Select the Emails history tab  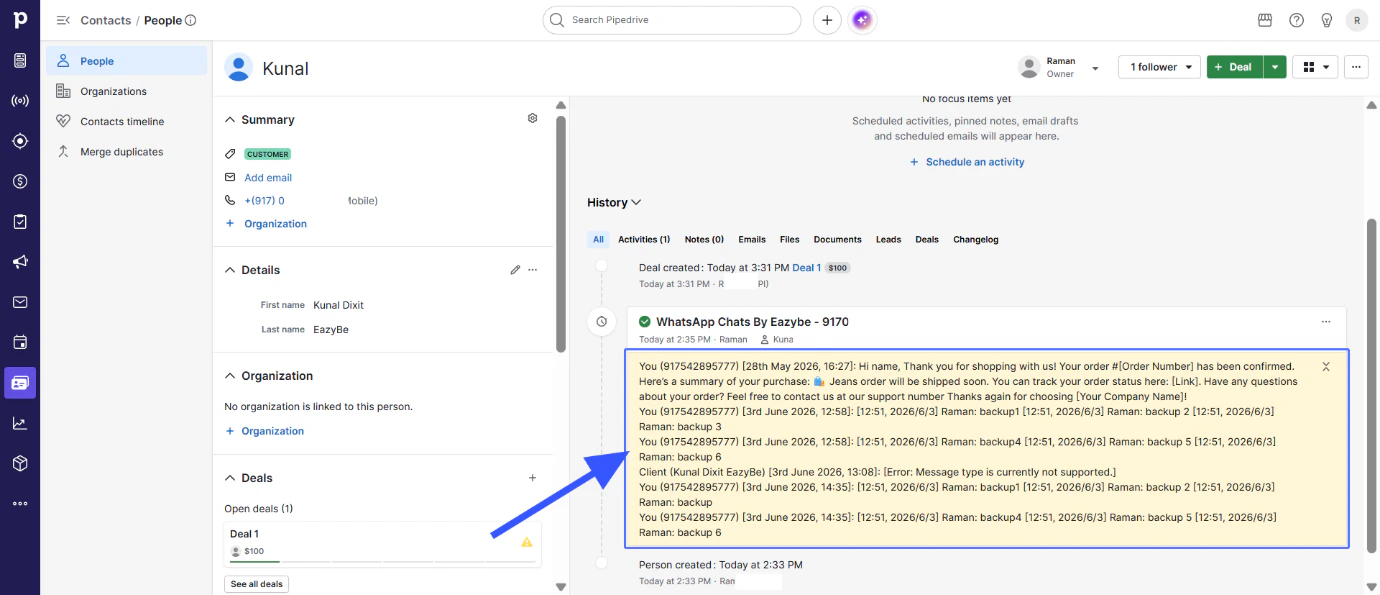752,239
